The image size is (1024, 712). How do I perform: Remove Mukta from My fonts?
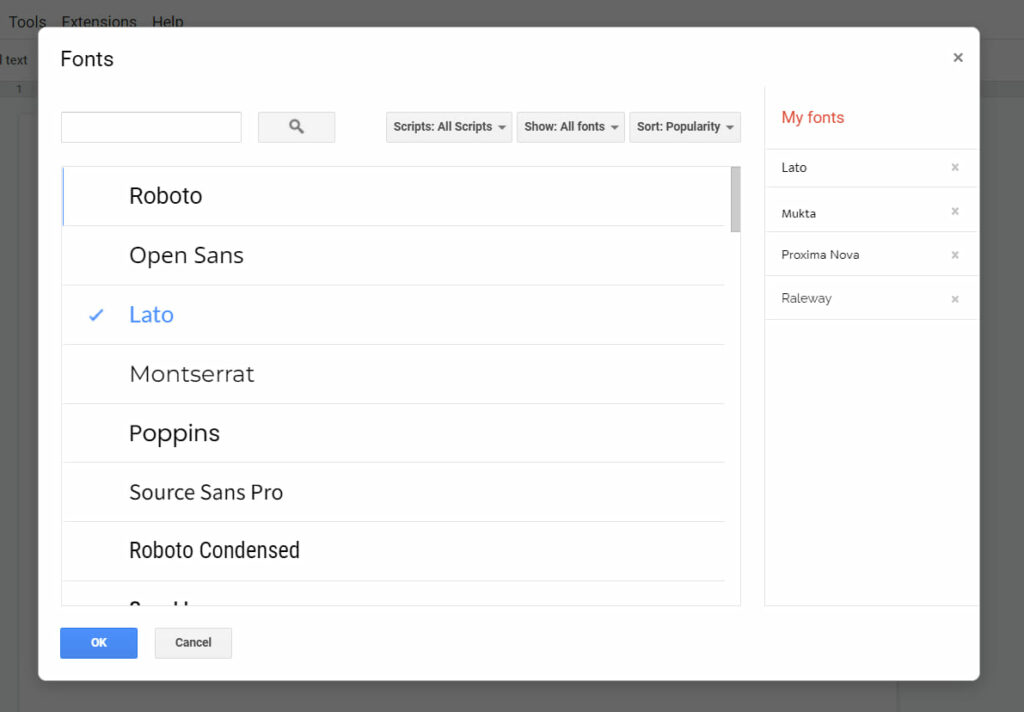pos(955,212)
